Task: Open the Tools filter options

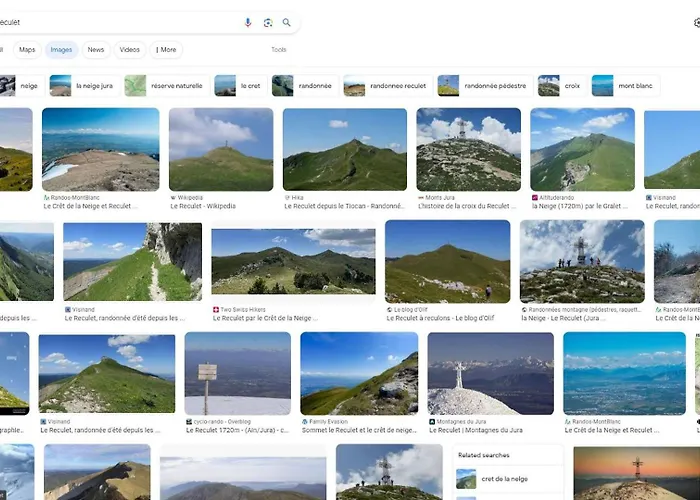Action: (279, 50)
